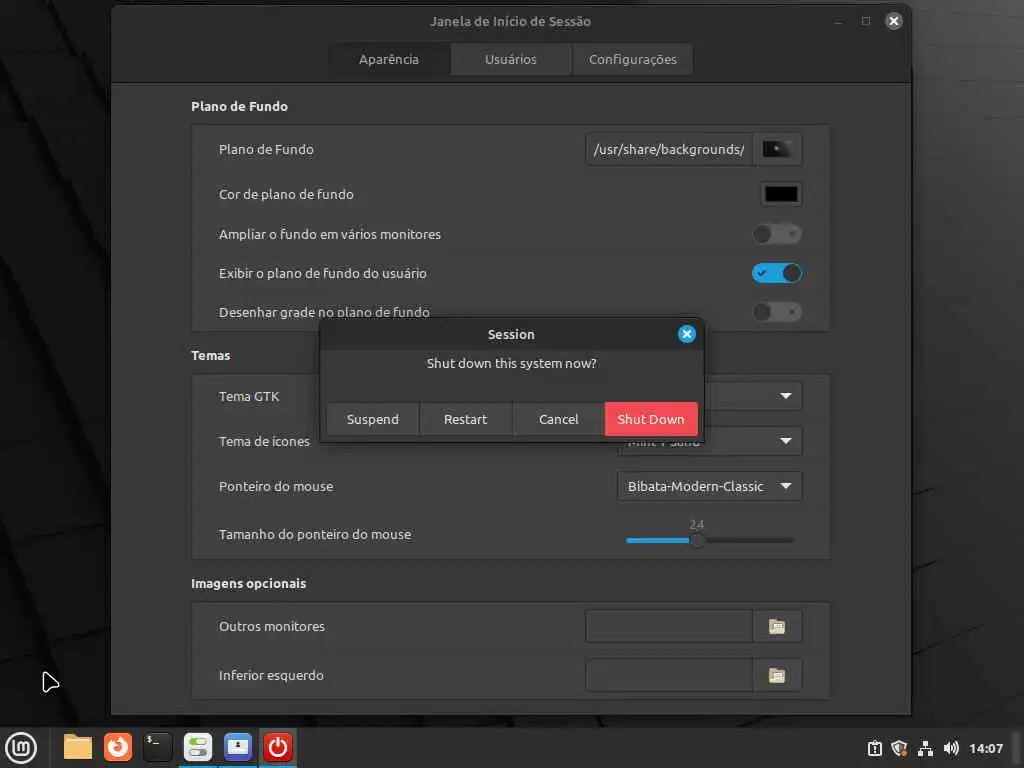Click the Restart button
Viewport: 1024px width, 768px height.
pos(466,419)
